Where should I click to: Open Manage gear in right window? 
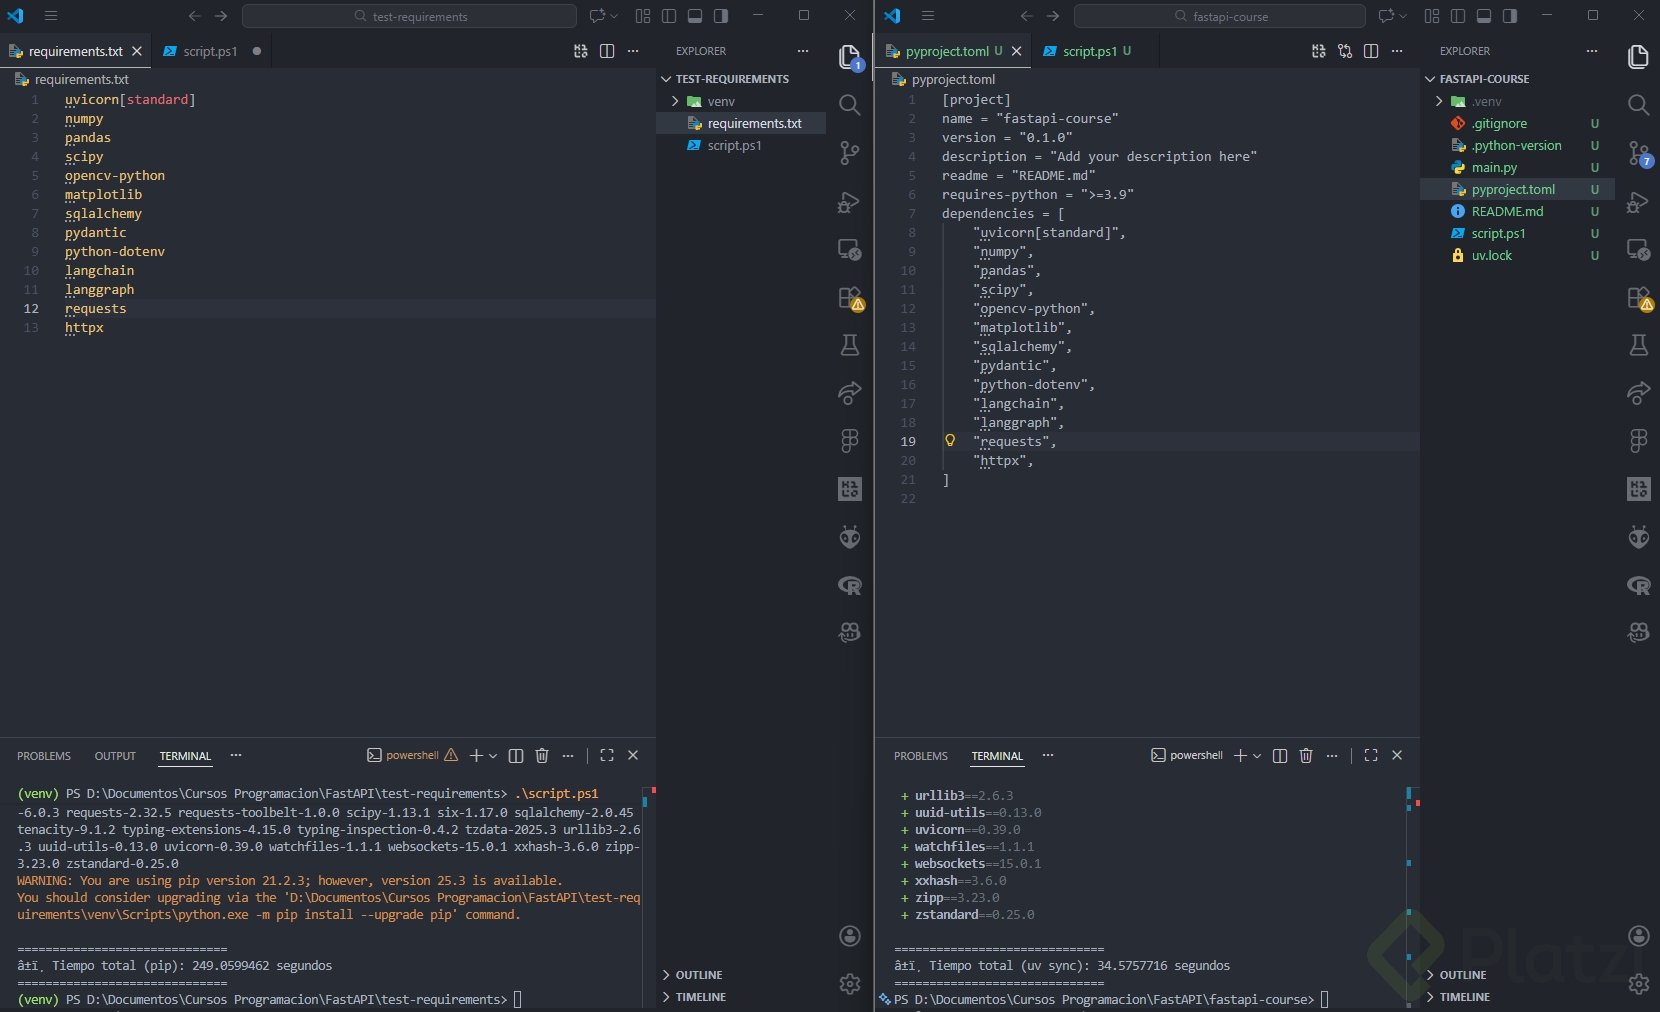pos(1638,984)
